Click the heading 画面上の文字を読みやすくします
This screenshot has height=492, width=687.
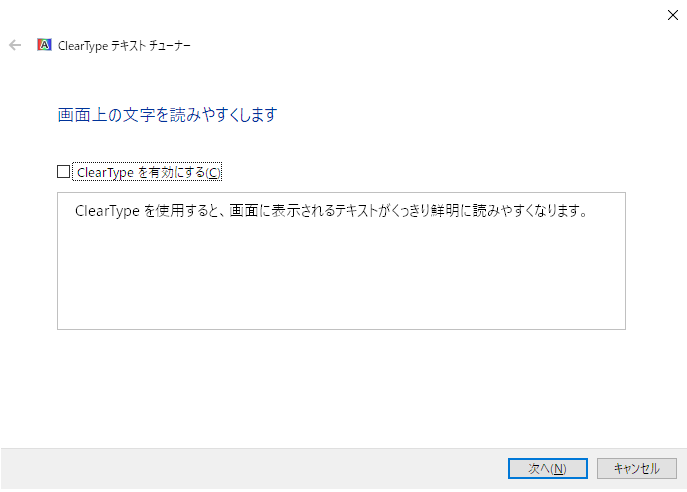pos(167,115)
